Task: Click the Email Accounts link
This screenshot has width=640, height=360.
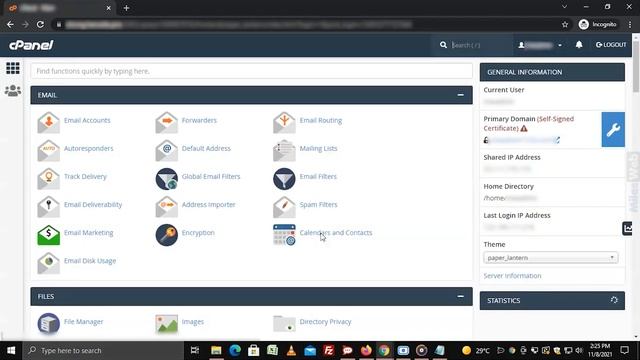Action: point(87,120)
